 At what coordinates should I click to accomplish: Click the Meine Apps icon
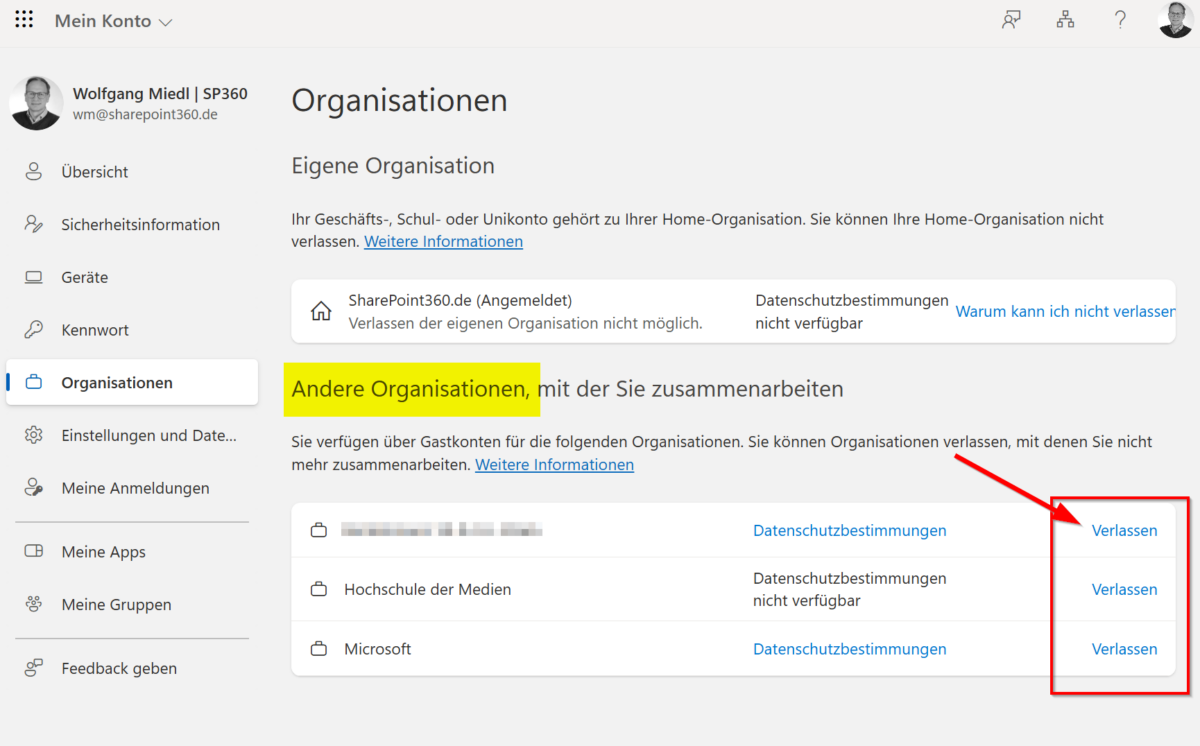click(34, 552)
